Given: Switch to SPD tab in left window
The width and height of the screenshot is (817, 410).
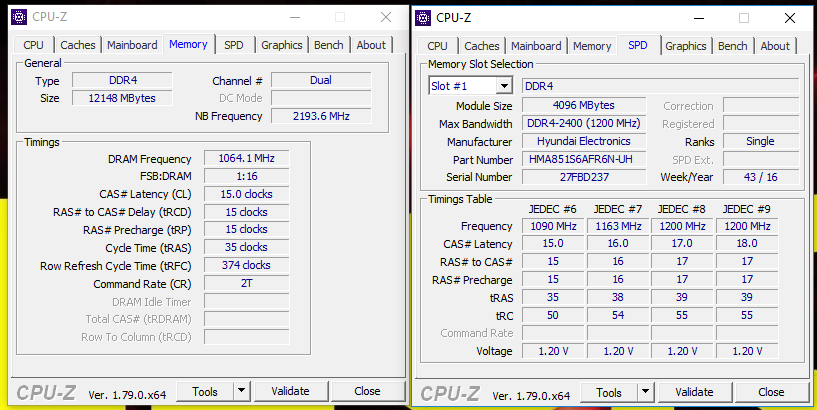Looking at the screenshot, I should (233, 45).
